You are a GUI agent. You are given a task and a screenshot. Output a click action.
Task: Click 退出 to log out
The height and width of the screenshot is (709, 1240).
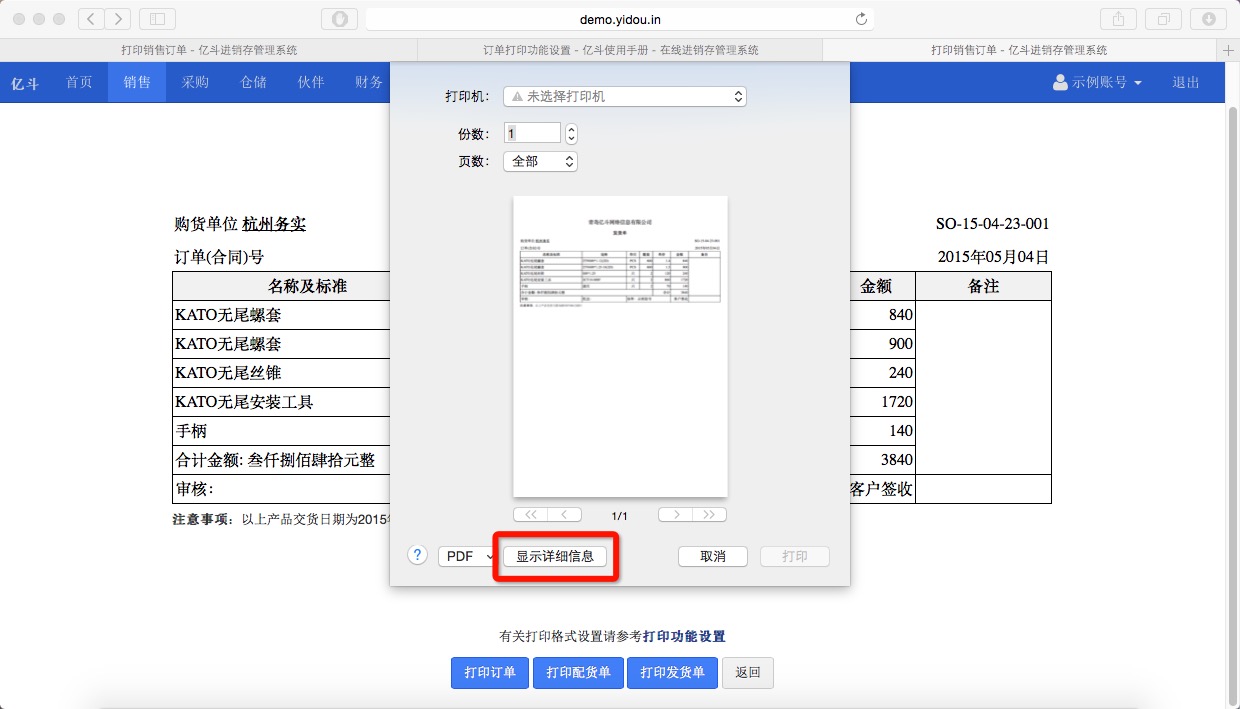(1186, 82)
